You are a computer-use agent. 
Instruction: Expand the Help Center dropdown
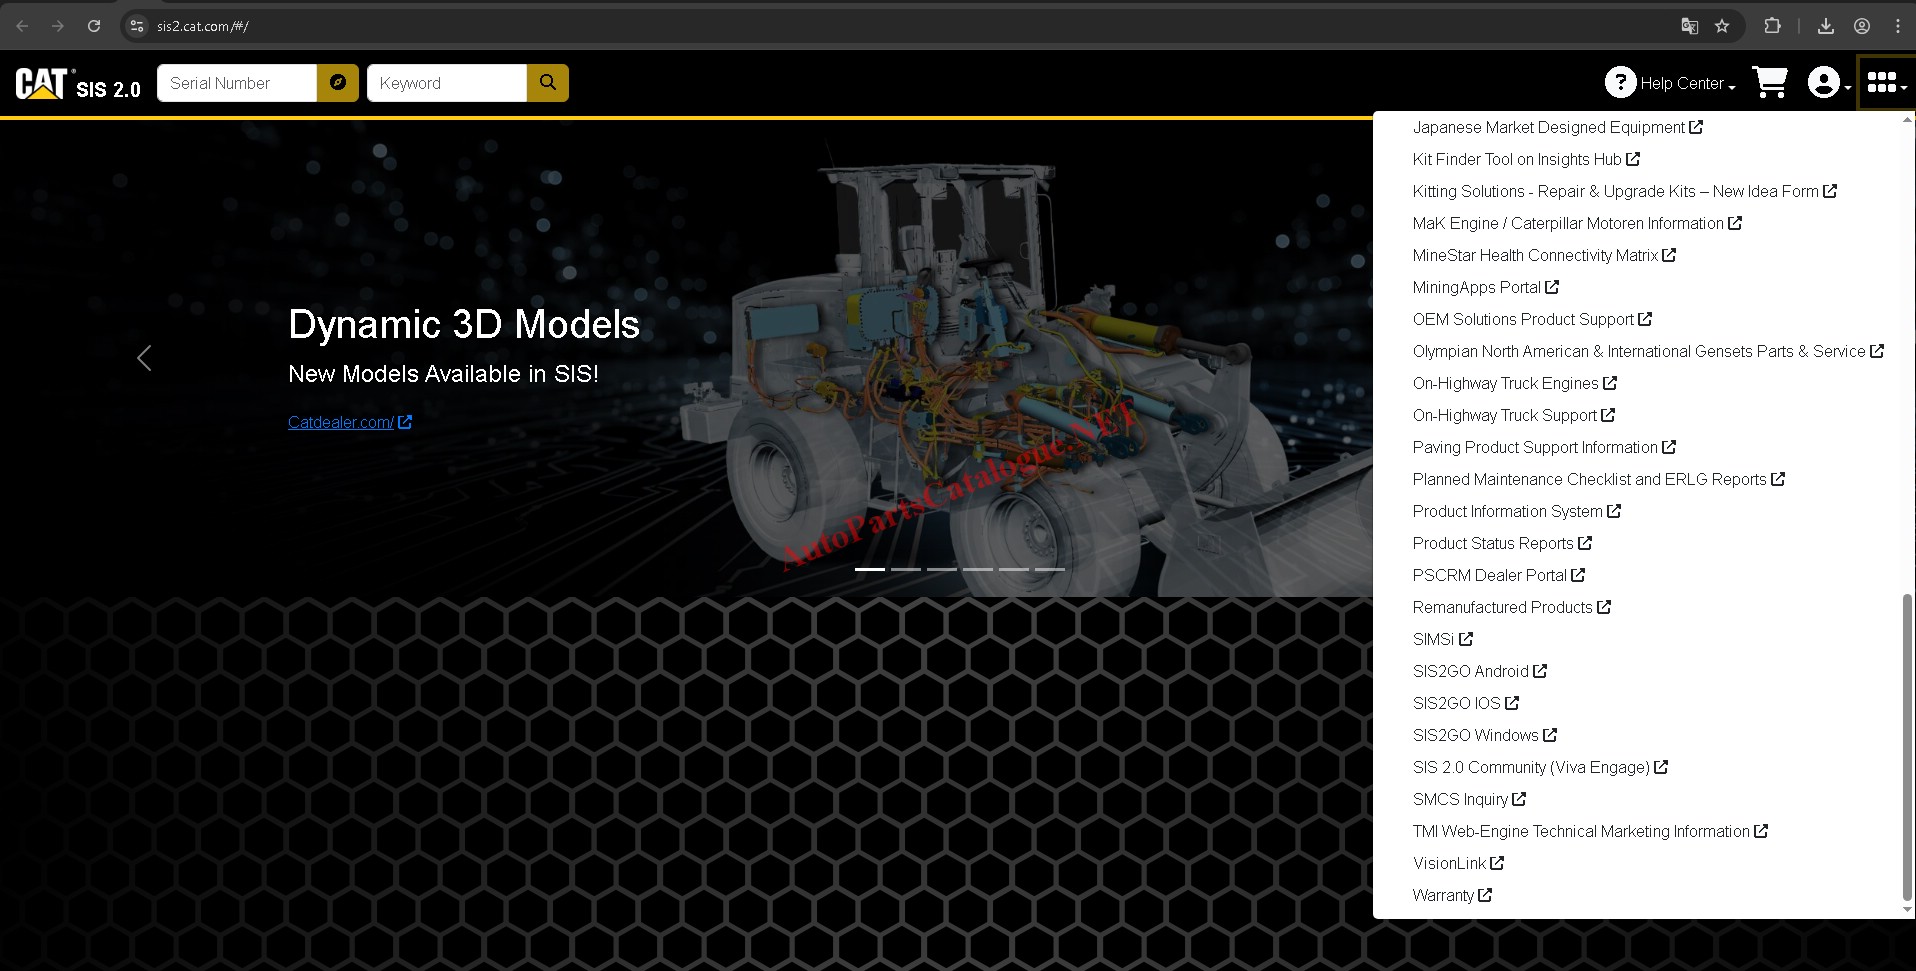click(x=1671, y=83)
